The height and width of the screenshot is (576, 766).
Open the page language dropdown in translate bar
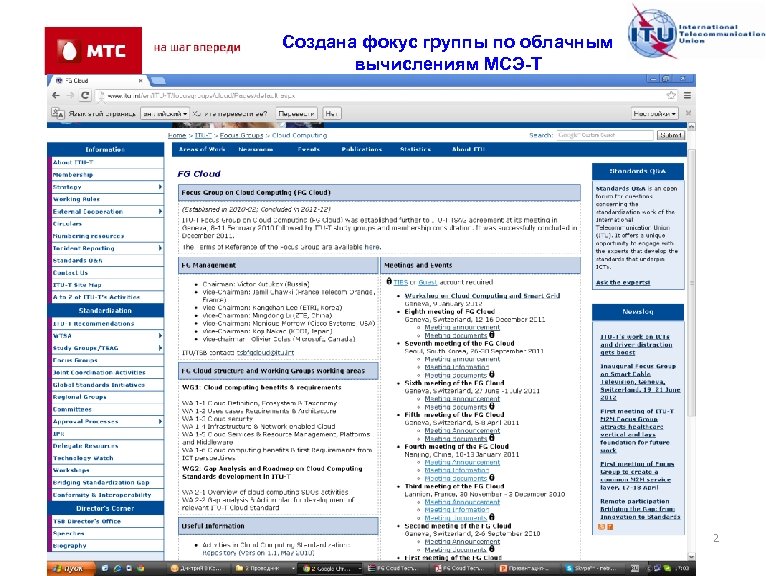click(165, 113)
